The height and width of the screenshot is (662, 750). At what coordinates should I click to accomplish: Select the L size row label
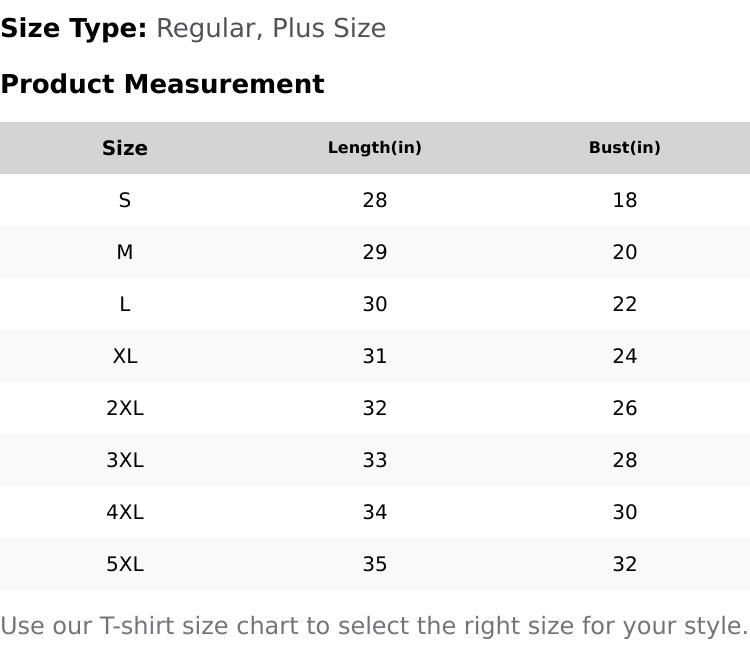click(125, 304)
